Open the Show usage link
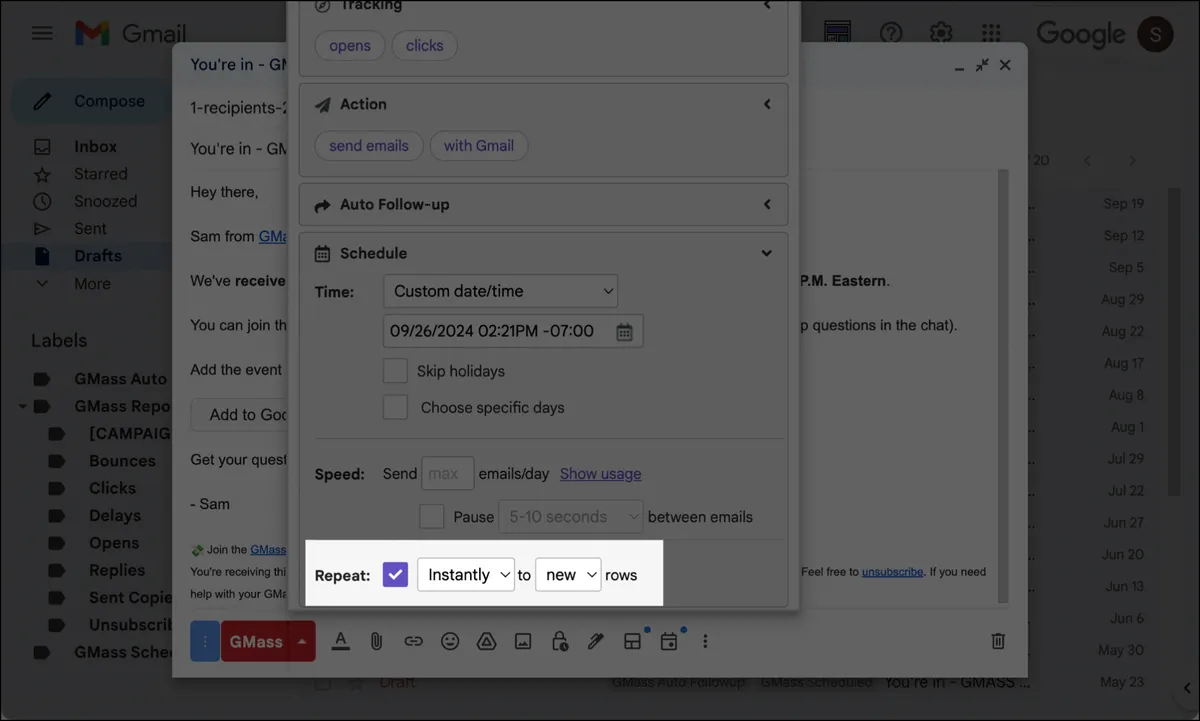This screenshot has width=1200, height=721. (601, 474)
